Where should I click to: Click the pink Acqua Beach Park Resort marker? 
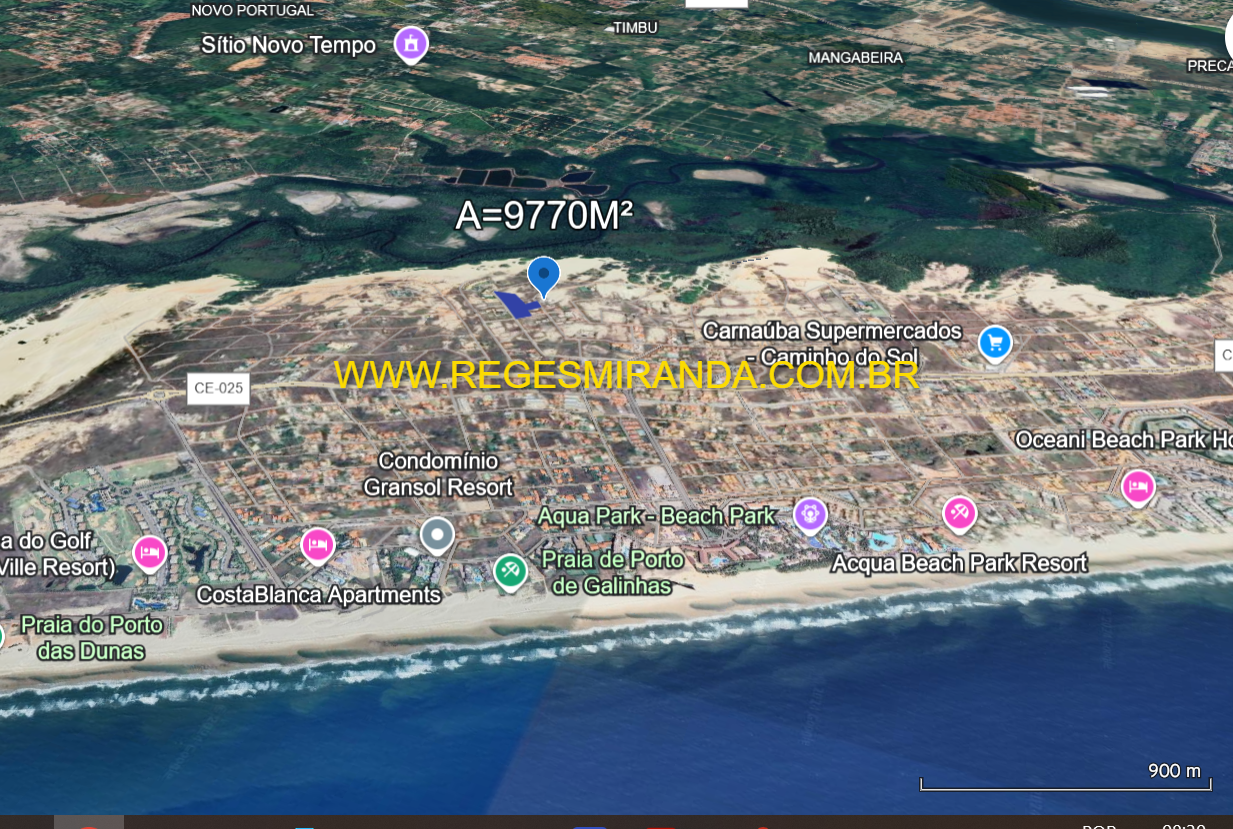click(x=959, y=513)
